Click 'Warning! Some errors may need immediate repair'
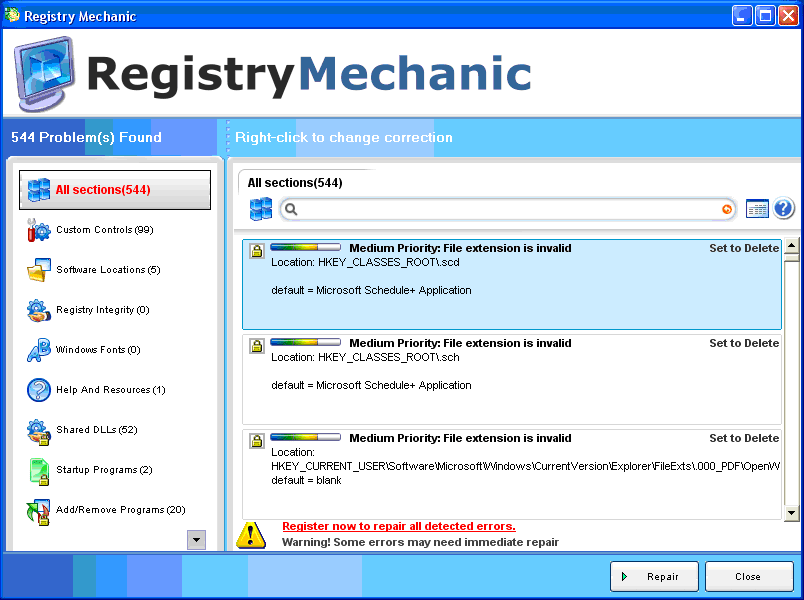Viewport: 804px width, 600px height. click(420, 542)
